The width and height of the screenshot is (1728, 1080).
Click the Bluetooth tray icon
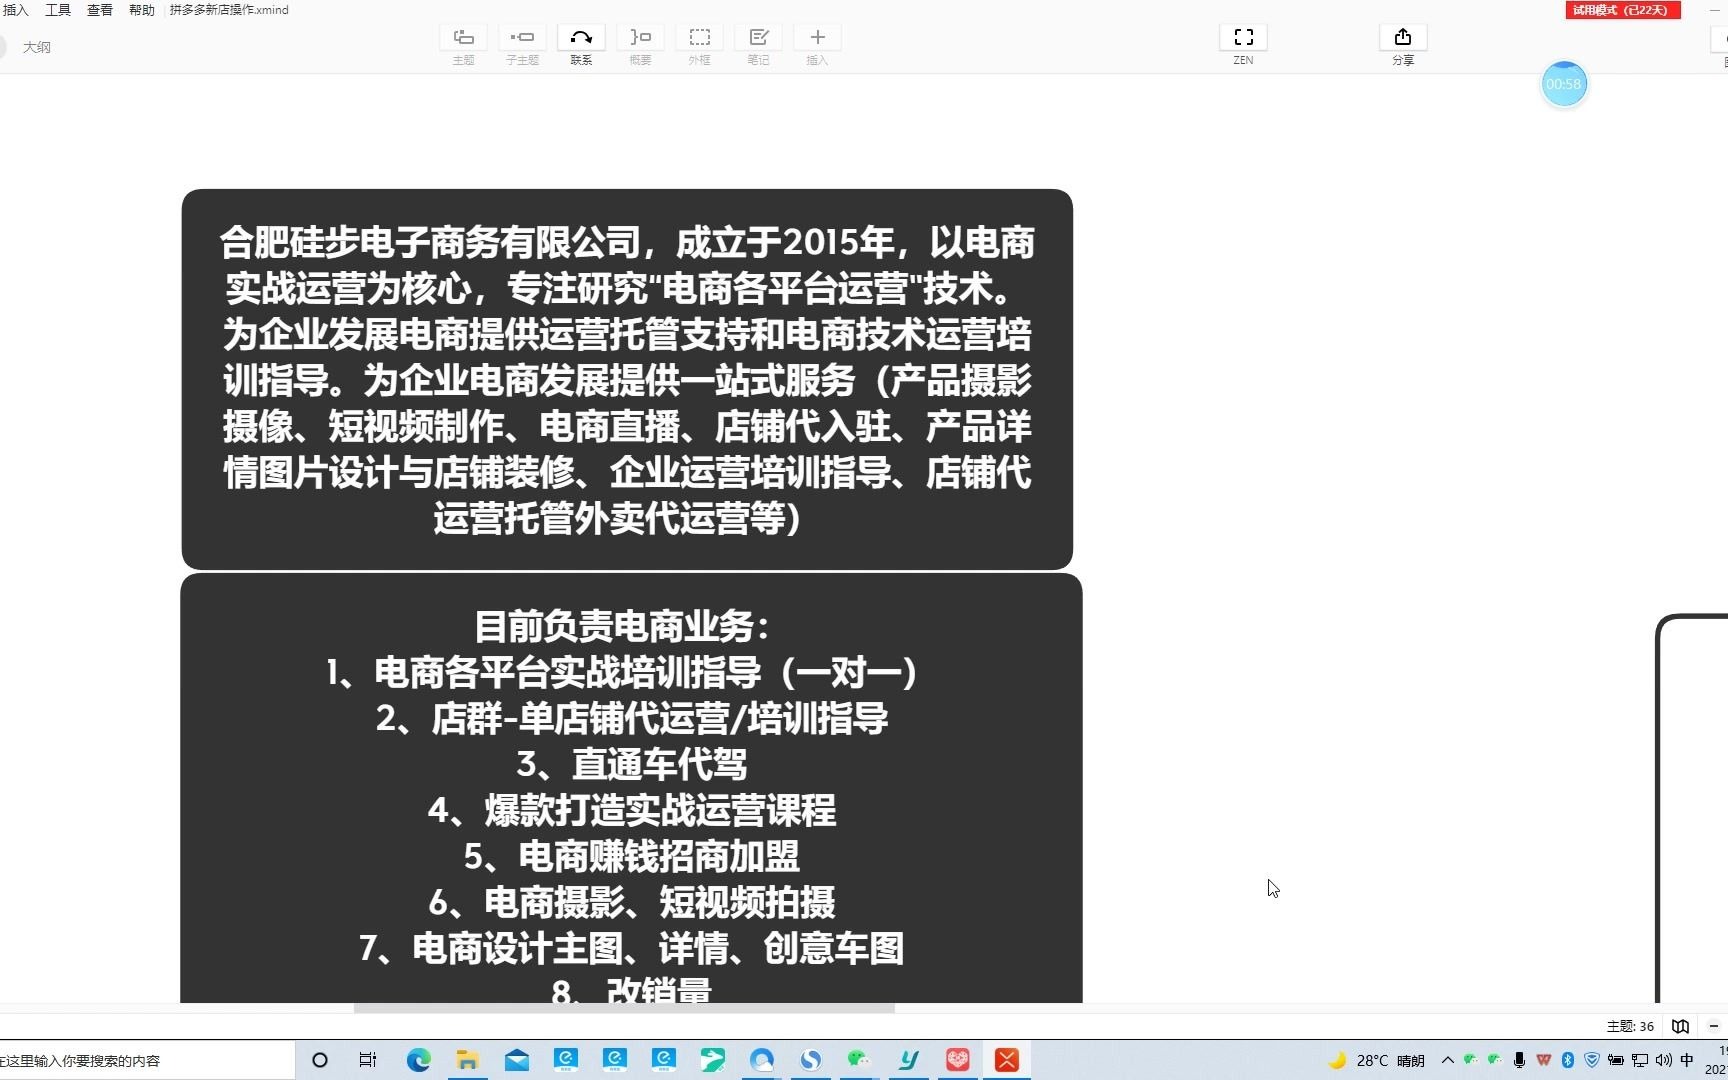coord(1568,1060)
